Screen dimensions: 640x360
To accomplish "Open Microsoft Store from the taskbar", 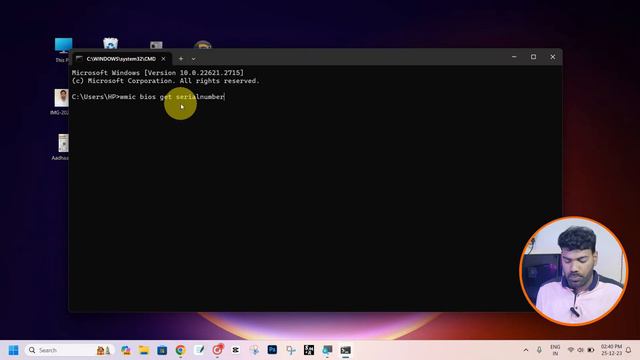I will click(x=162, y=350).
